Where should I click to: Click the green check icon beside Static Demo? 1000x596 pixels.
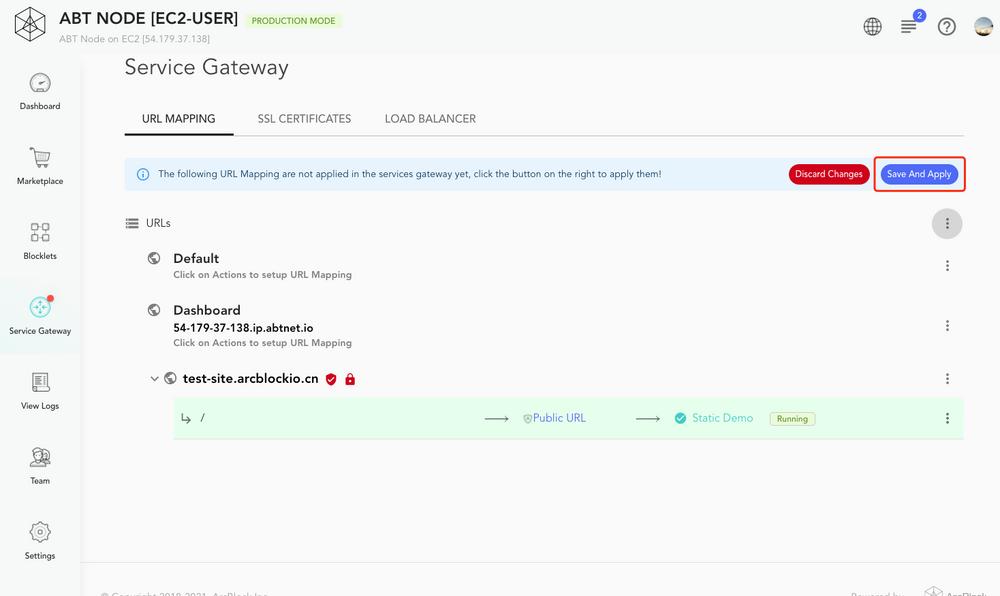[680, 418]
